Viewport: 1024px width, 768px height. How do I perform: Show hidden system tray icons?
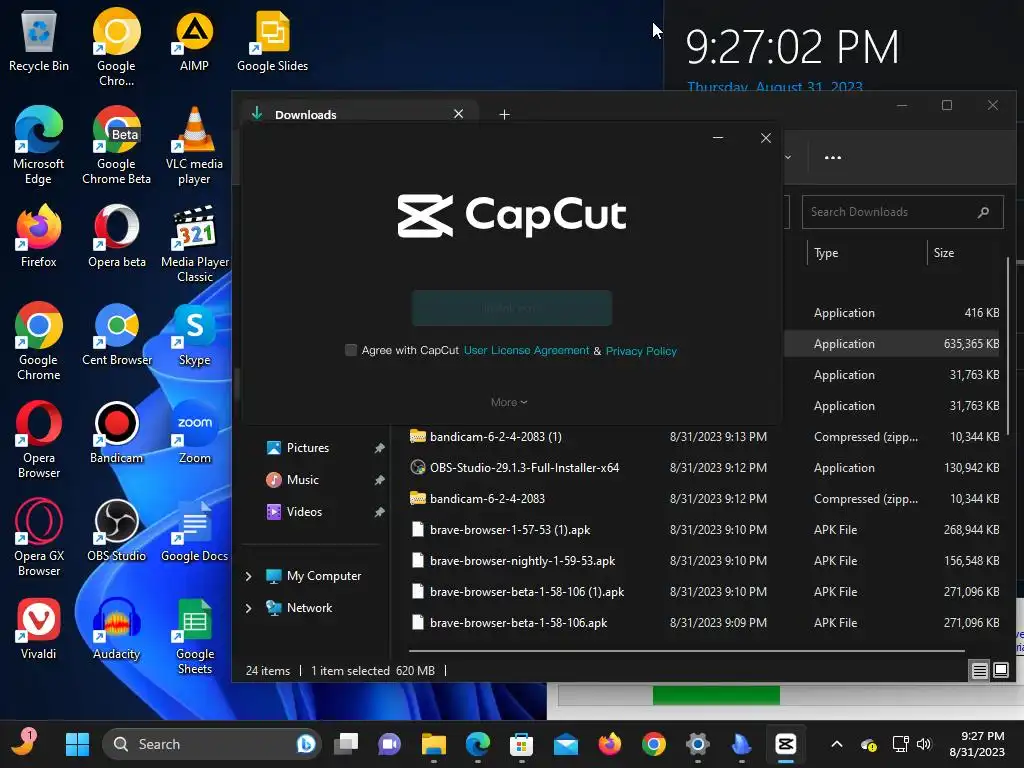pyautogui.click(x=837, y=744)
